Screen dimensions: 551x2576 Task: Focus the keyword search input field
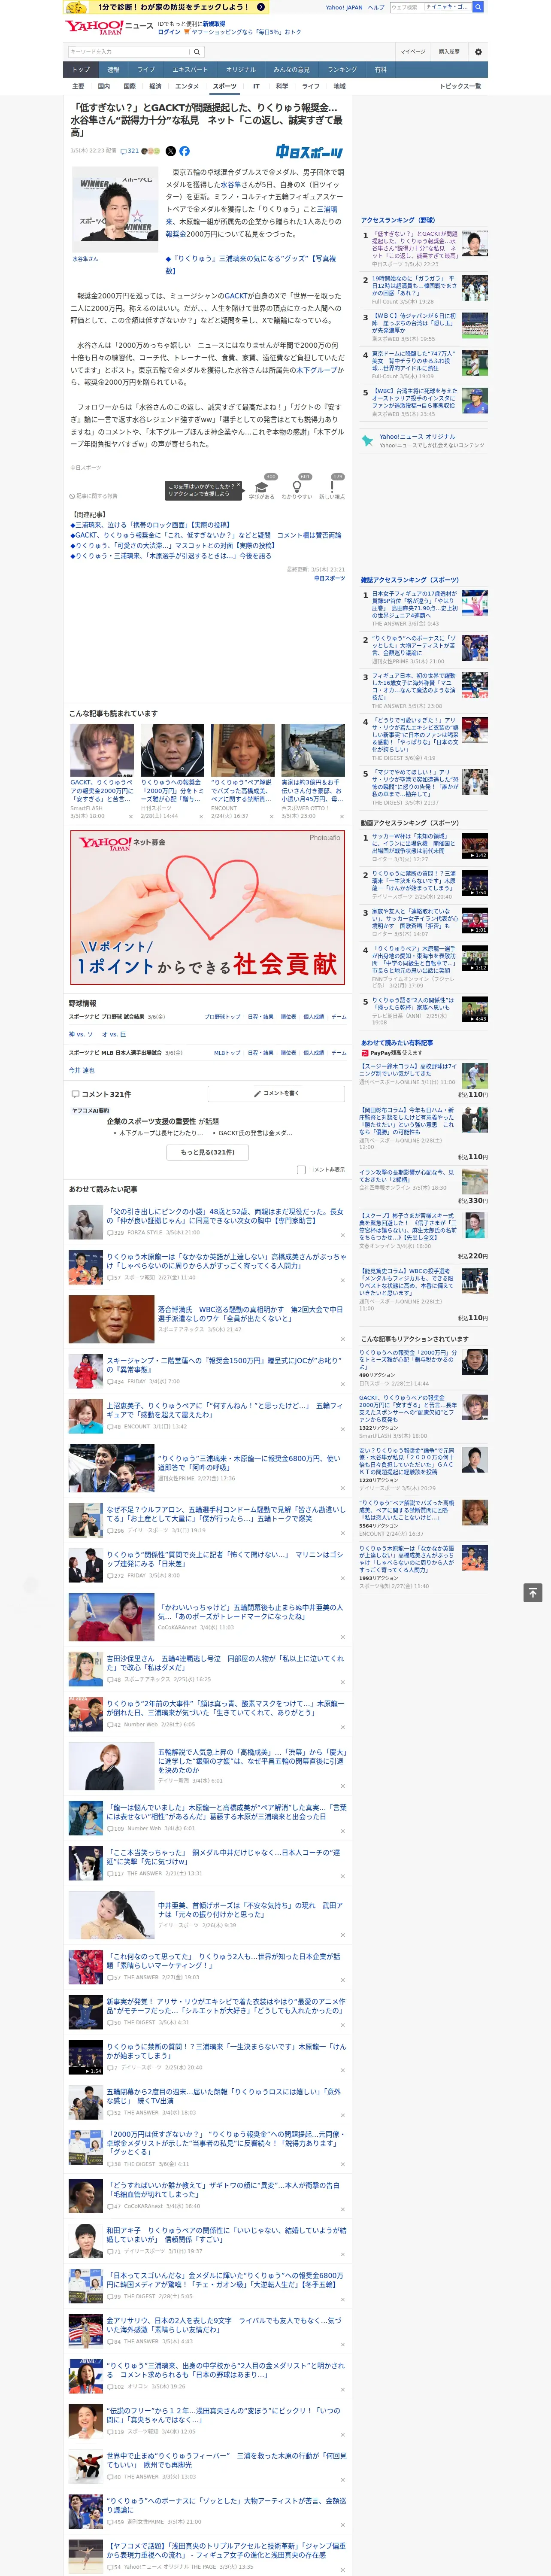click(129, 52)
